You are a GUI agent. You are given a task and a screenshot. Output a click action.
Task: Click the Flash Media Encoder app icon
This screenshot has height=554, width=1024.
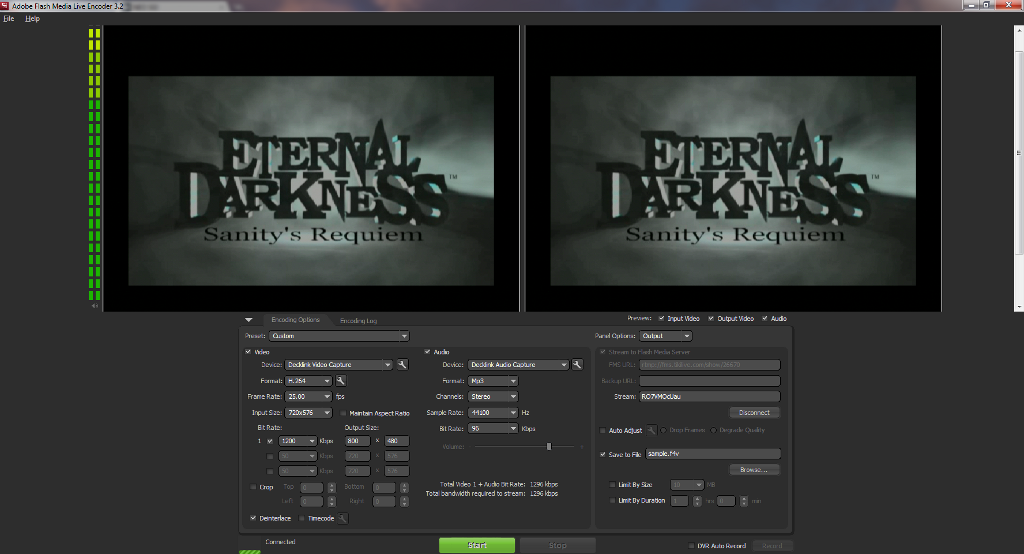tap(5, 5)
